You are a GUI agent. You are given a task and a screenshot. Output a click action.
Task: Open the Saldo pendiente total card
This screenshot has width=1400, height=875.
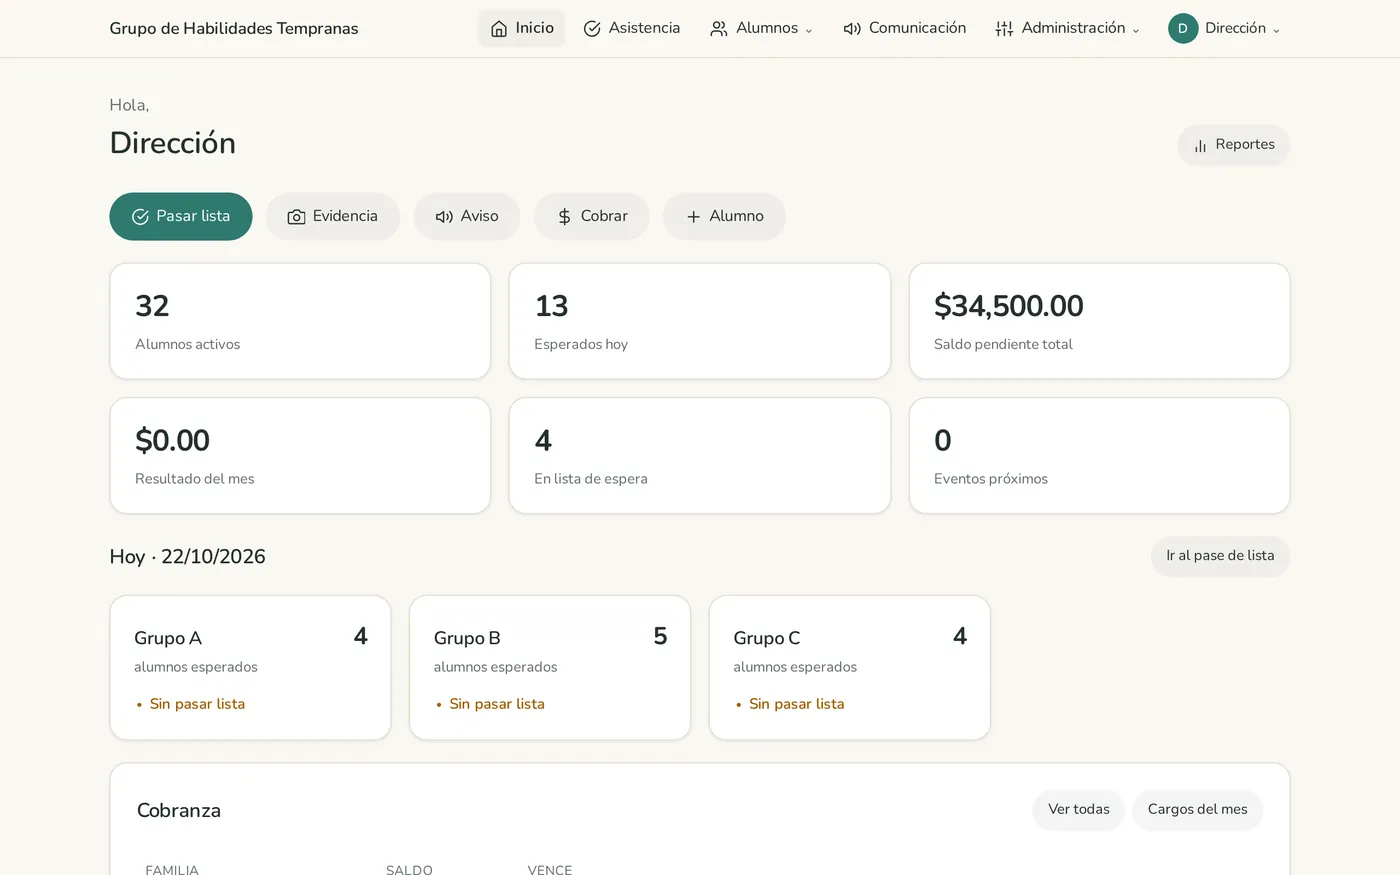1099,321
